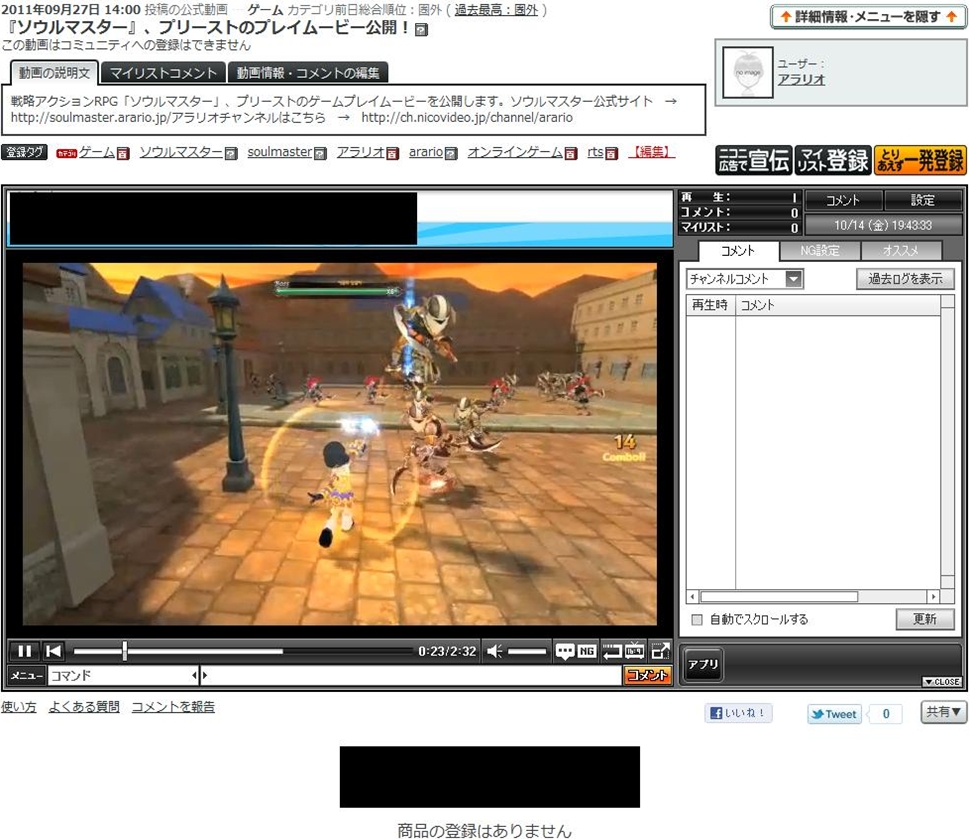Click the Tweet button

coord(834,714)
